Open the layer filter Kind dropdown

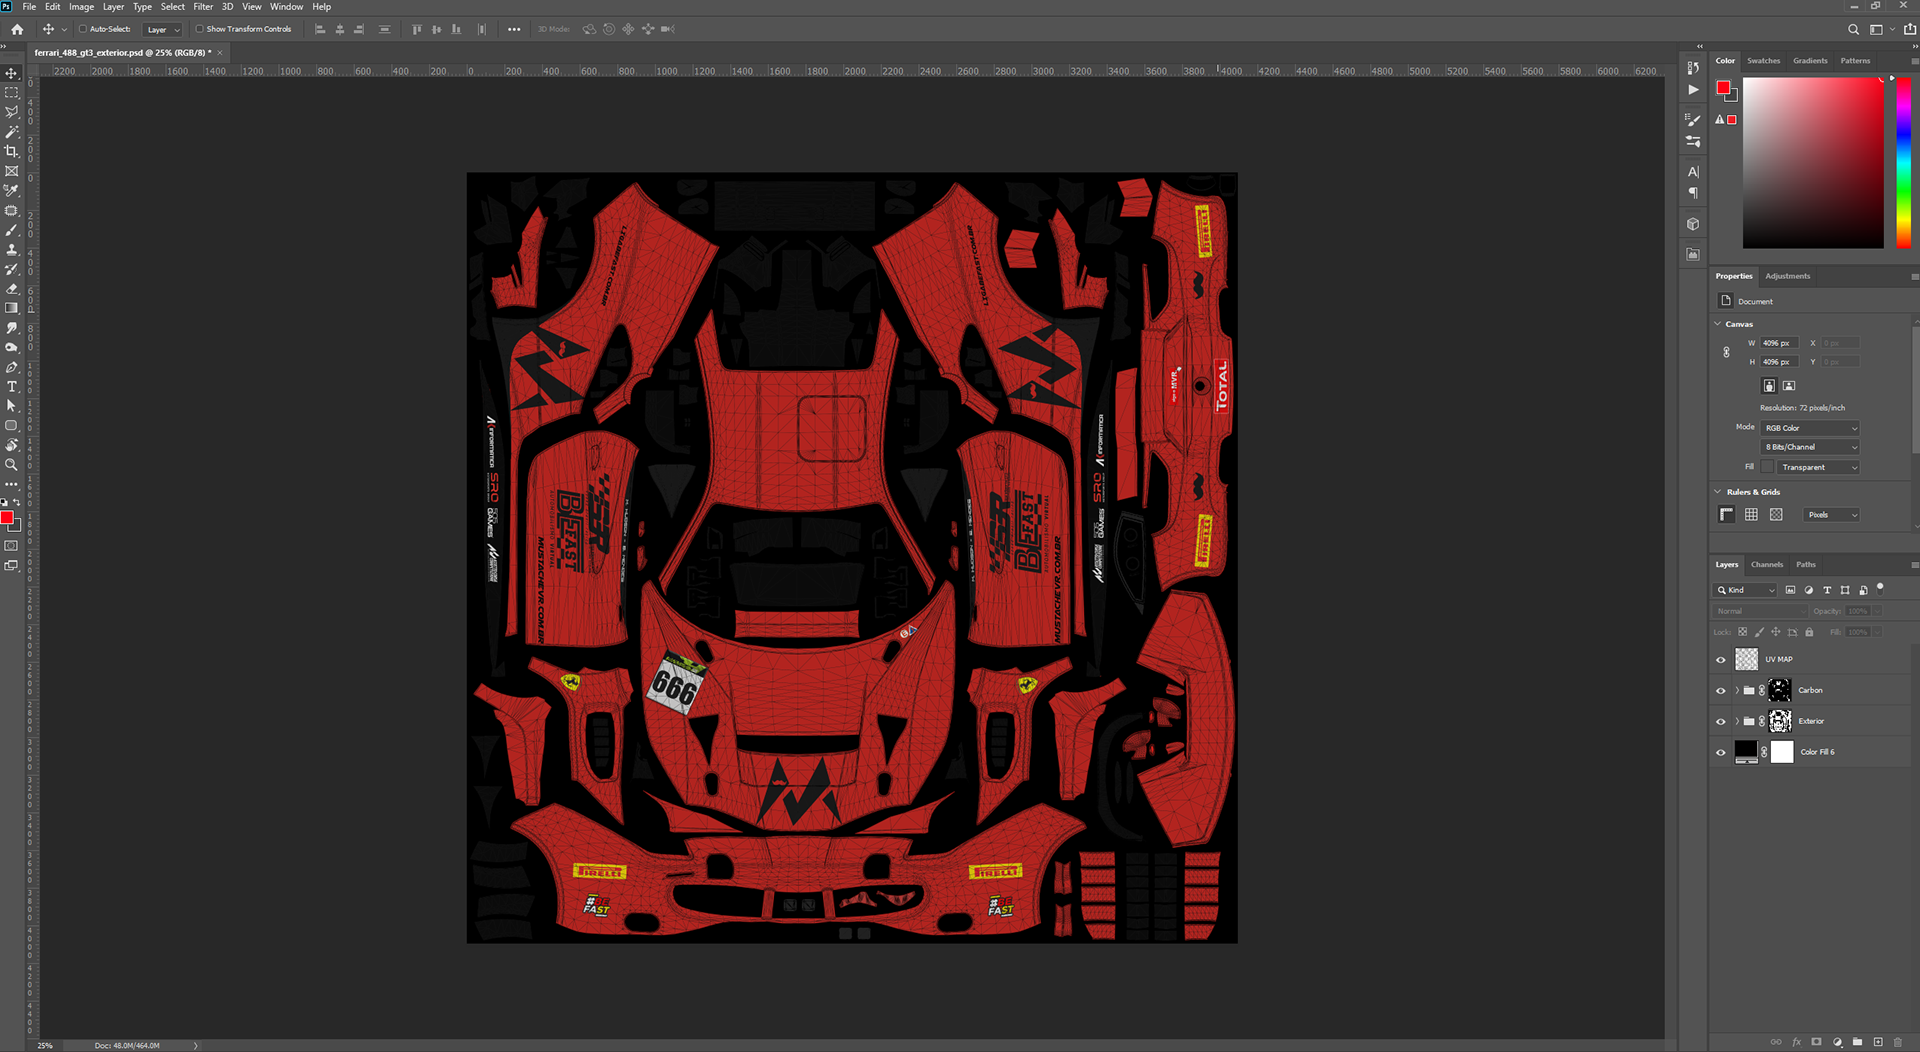pos(1746,590)
